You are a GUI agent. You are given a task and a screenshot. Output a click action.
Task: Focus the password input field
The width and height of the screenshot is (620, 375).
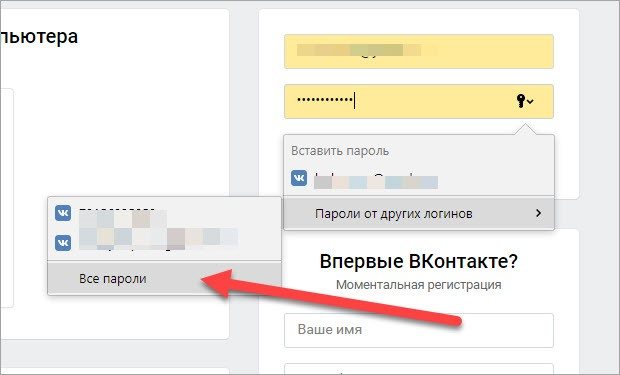click(x=419, y=101)
